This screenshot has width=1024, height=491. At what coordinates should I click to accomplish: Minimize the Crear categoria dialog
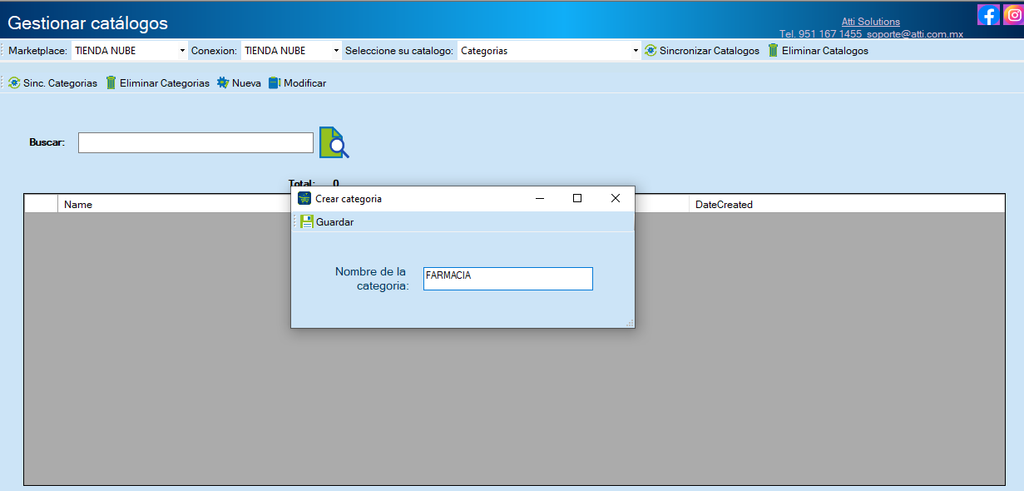tap(539, 198)
